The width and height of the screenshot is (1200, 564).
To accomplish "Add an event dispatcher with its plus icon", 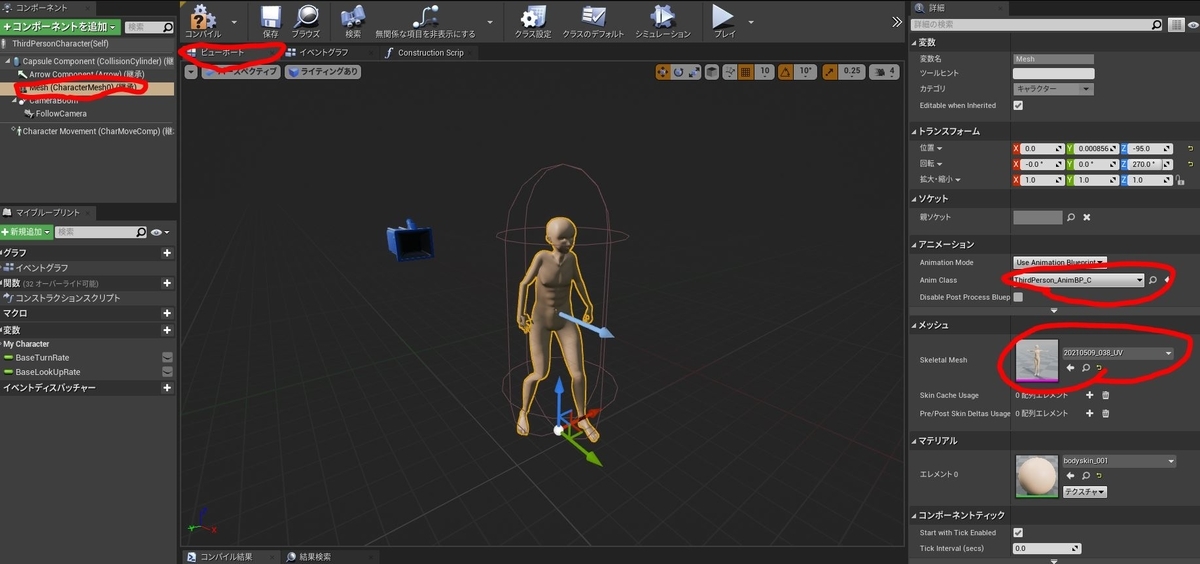I will [x=167, y=387].
